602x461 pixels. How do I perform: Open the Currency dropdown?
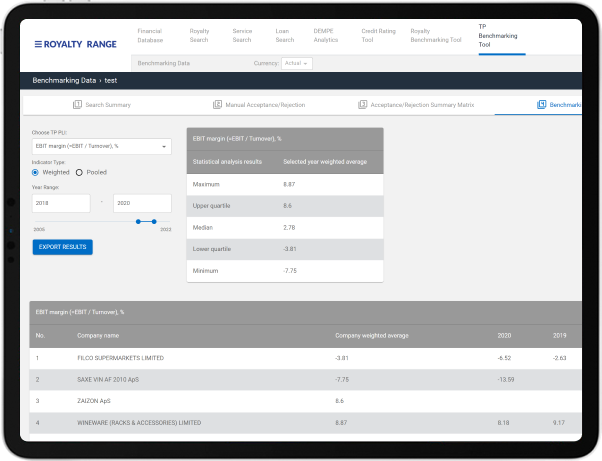pyautogui.click(x=297, y=63)
